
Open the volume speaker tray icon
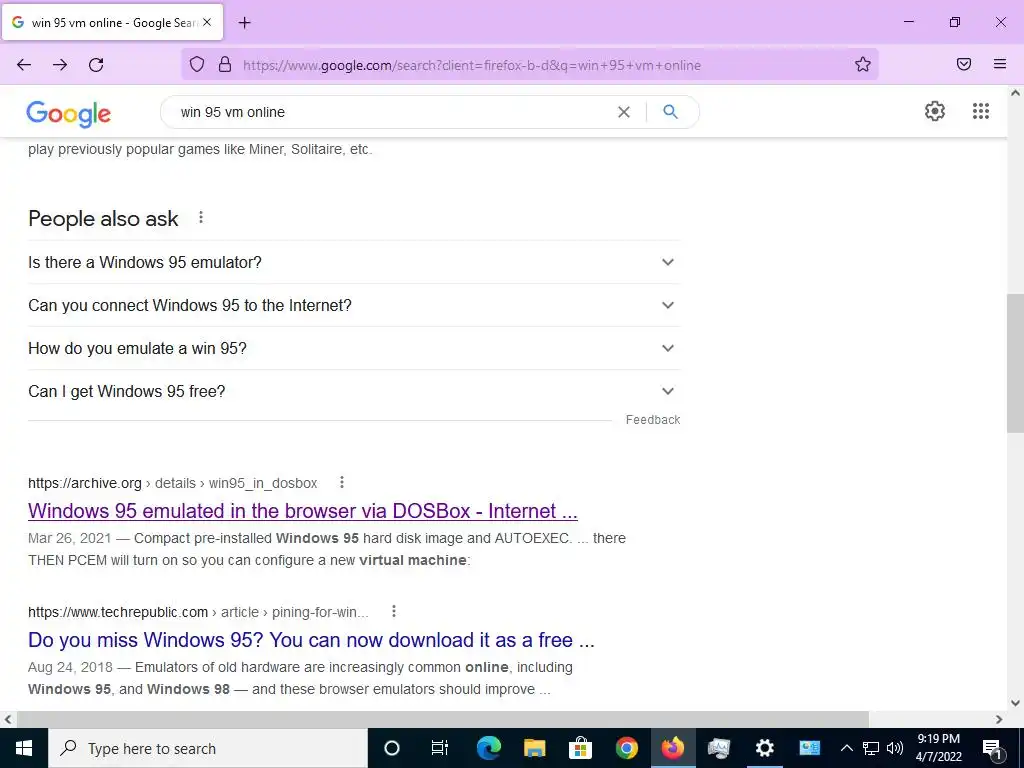pos(895,748)
